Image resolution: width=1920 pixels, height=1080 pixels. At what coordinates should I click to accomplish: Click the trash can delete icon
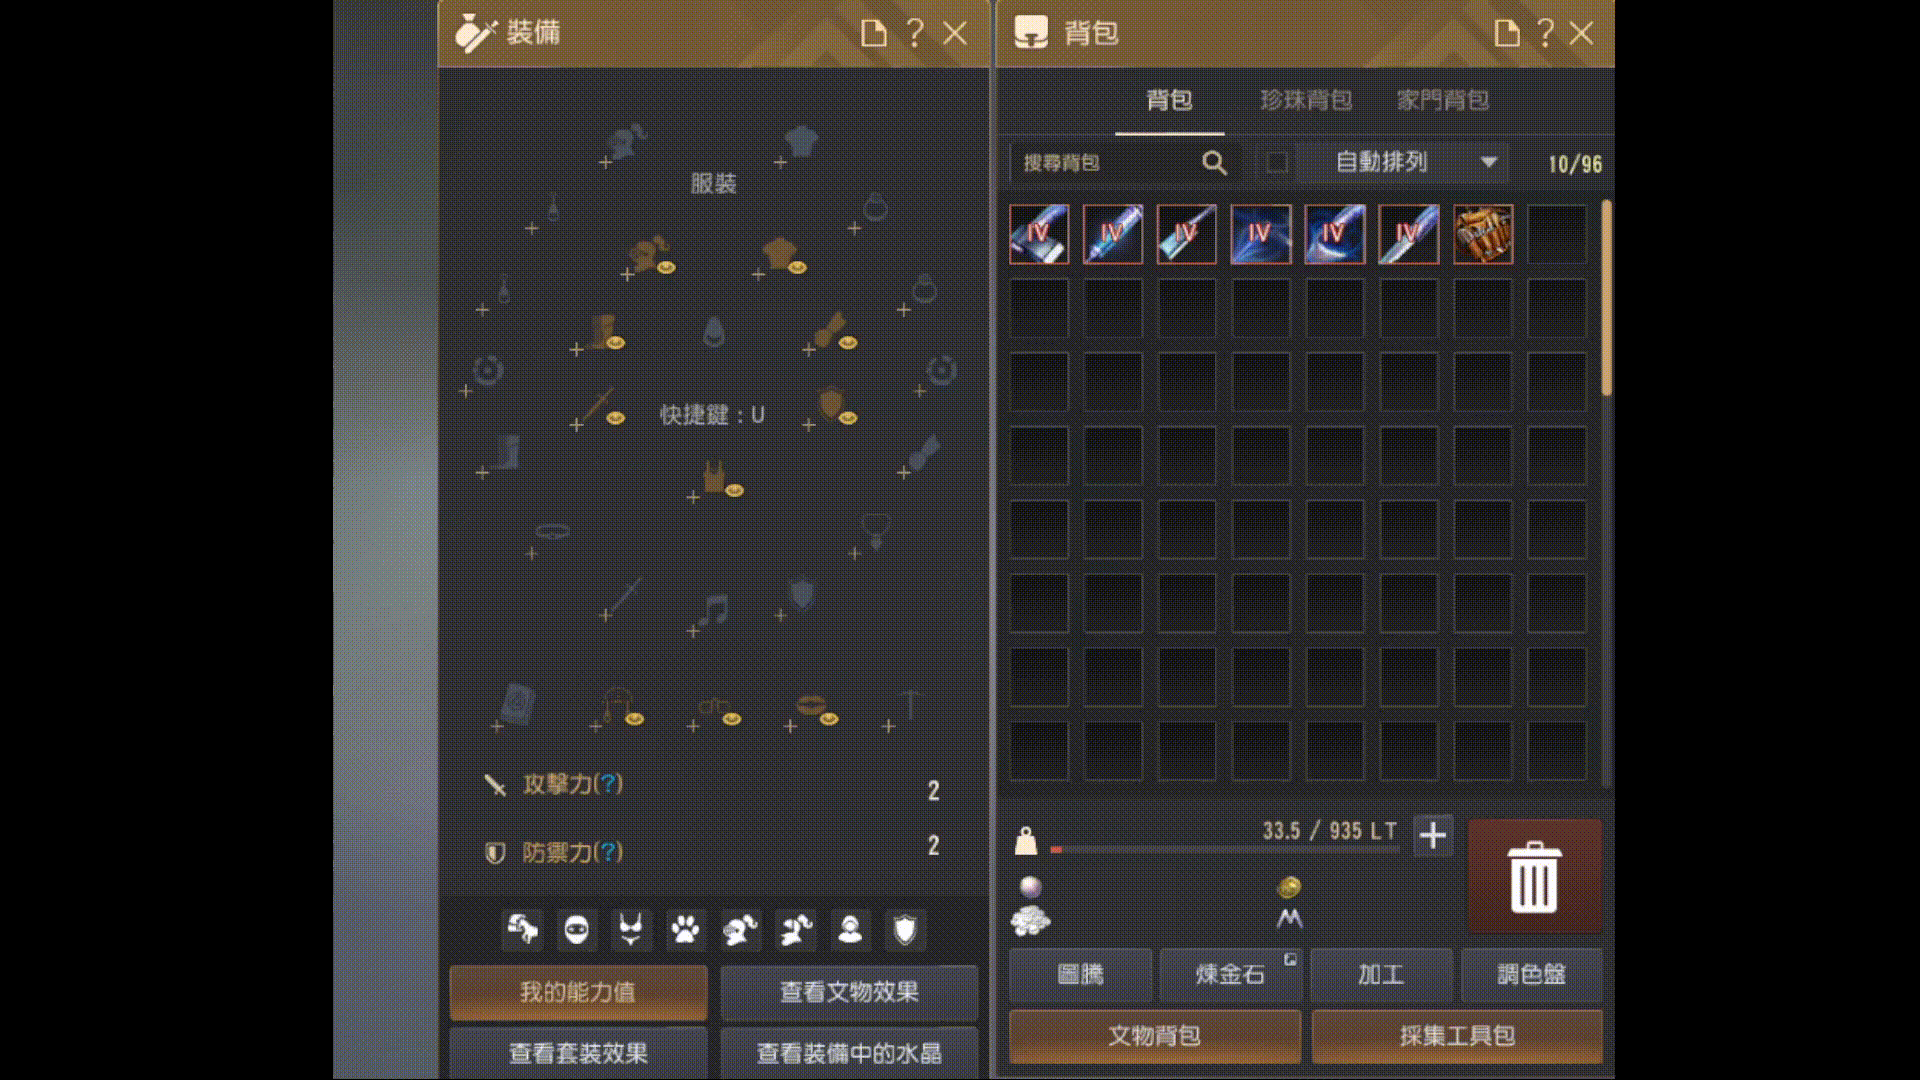tap(1534, 877)
